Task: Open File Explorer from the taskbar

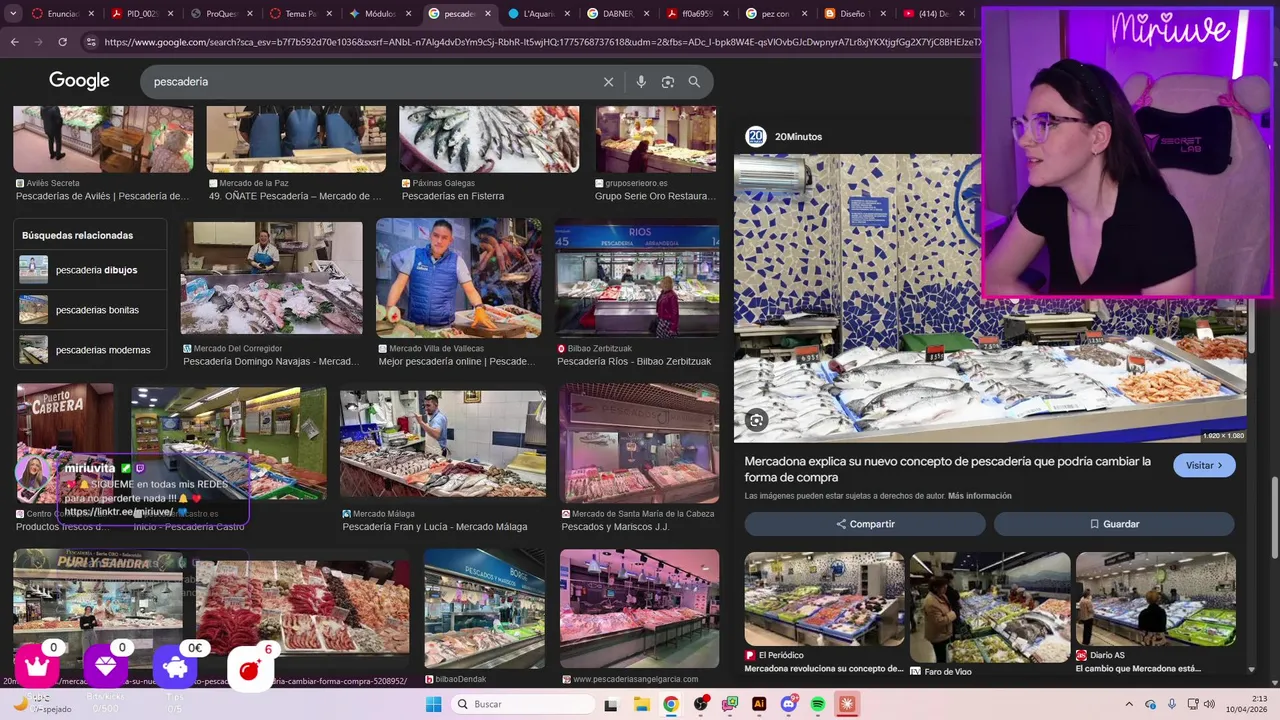Action: (x=641, y=704)
